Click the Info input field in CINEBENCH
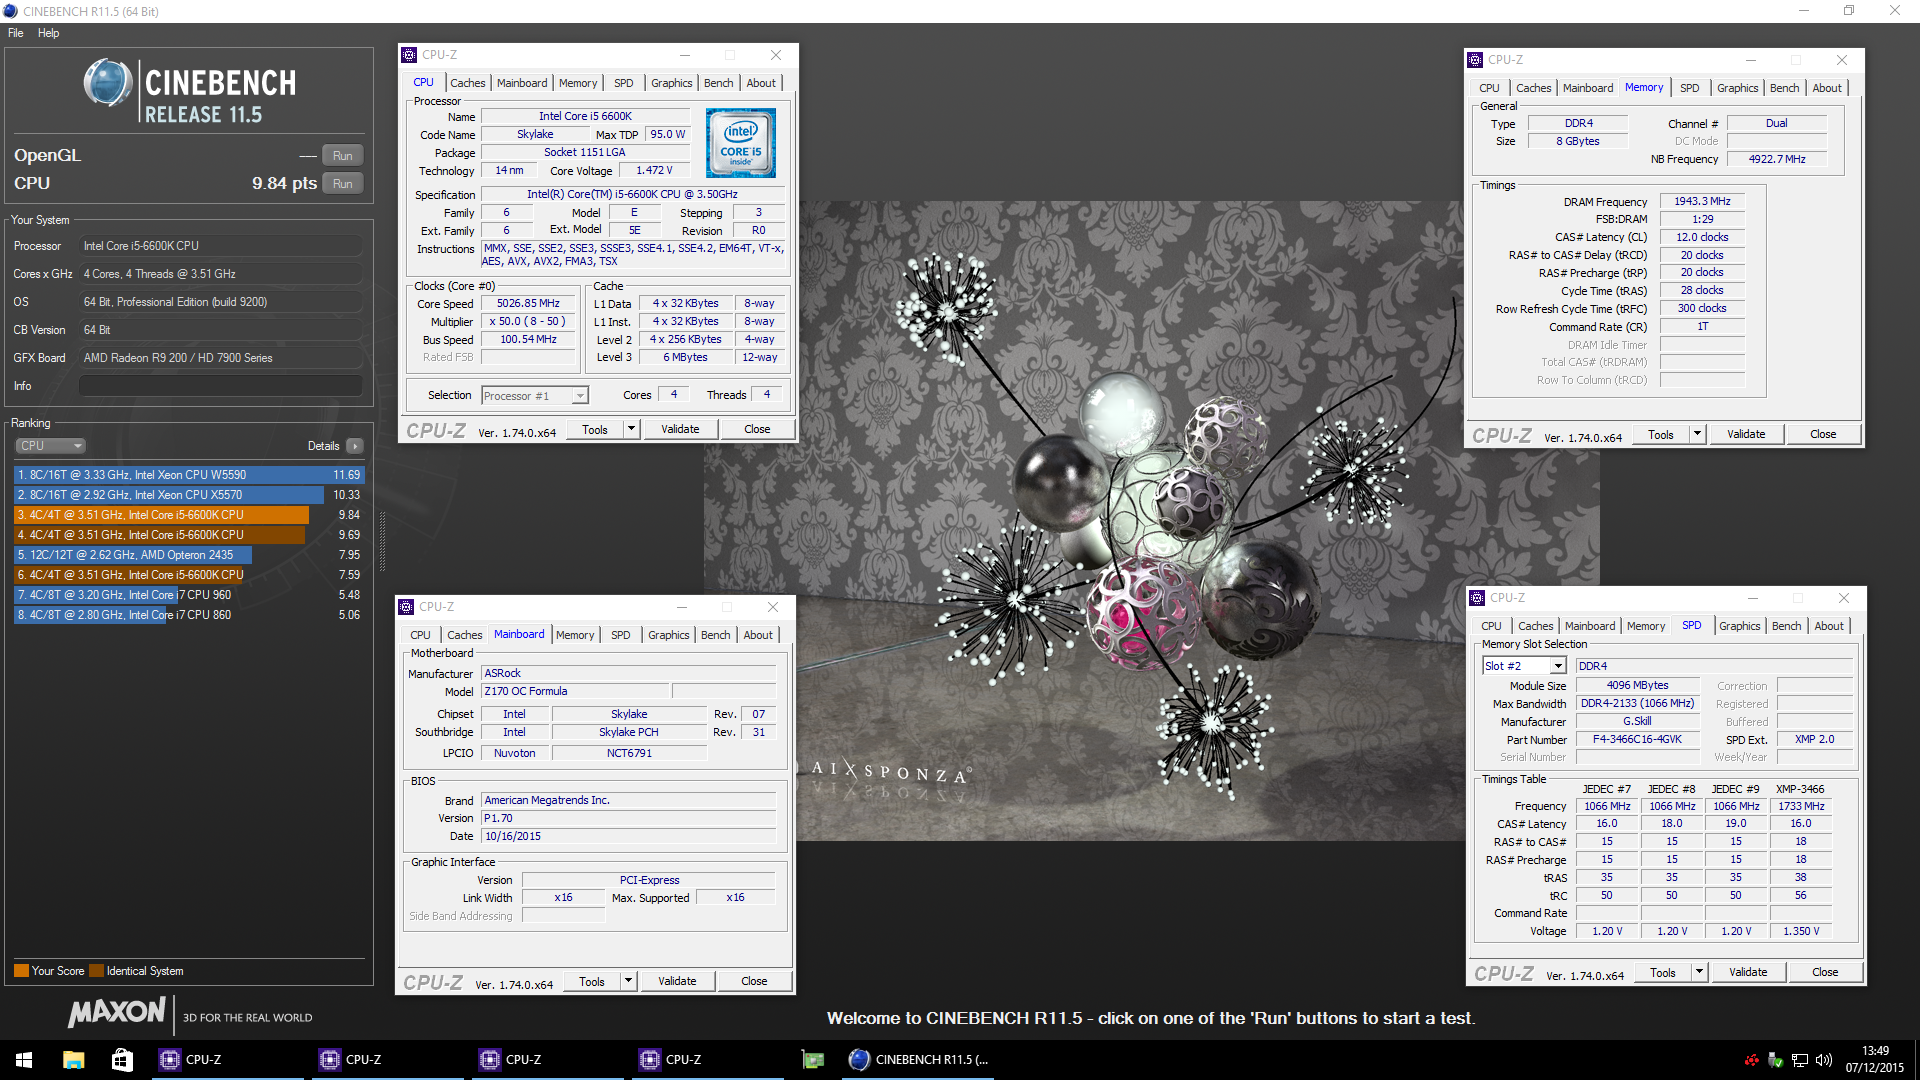This screenshot has width=1920, height=1080. (x=221, y=386)
